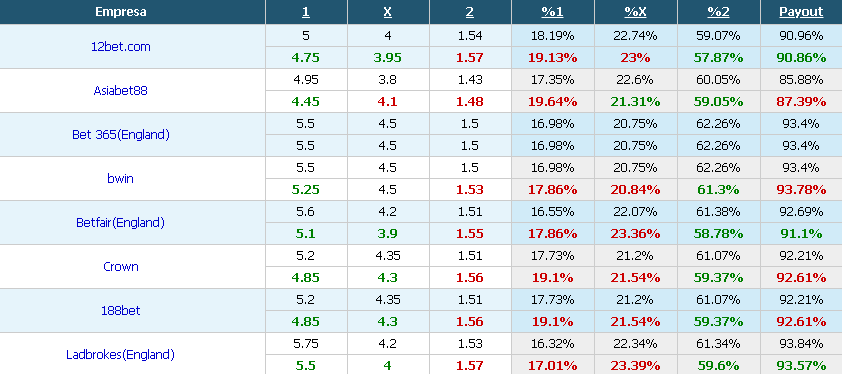Sort table by %X header
842x374 pixels.
coord(635,12)
